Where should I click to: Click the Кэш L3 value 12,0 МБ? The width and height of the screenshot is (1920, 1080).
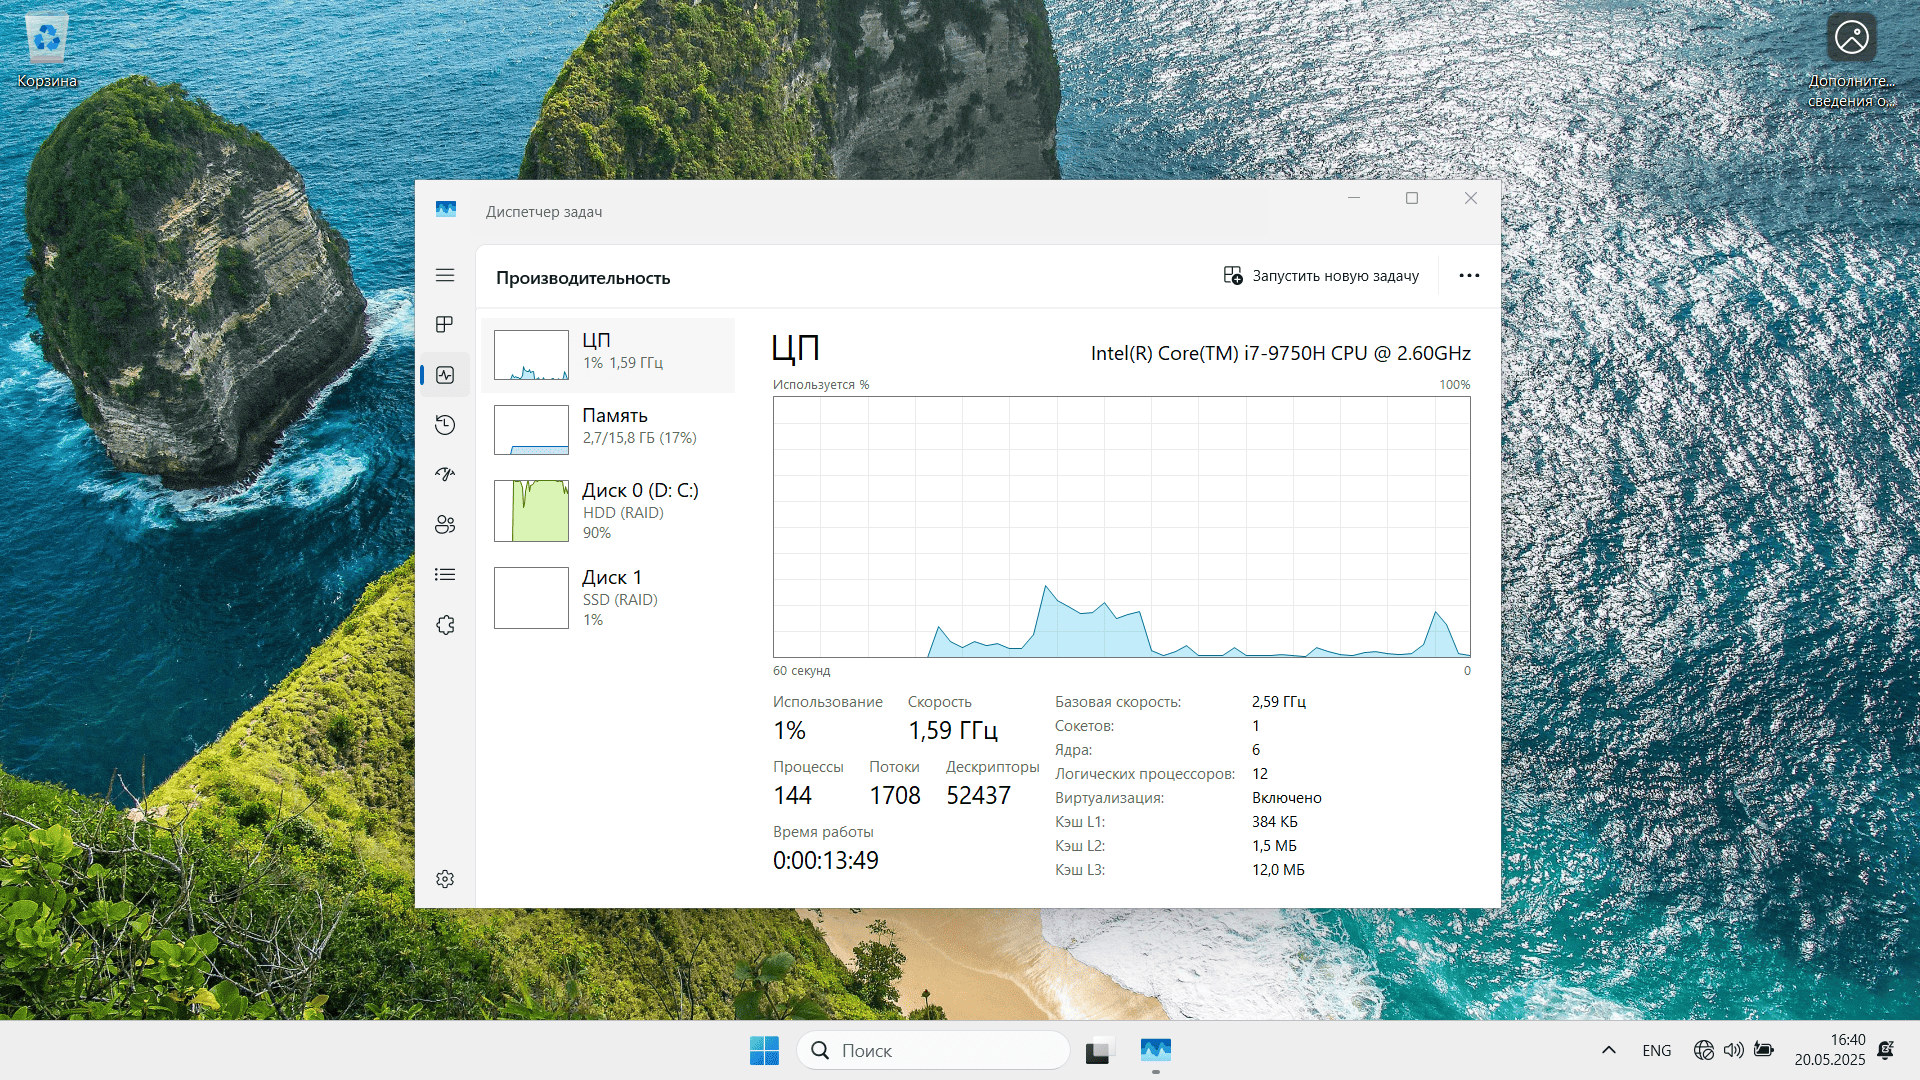pyautogui.click(x=1279, y=870)
